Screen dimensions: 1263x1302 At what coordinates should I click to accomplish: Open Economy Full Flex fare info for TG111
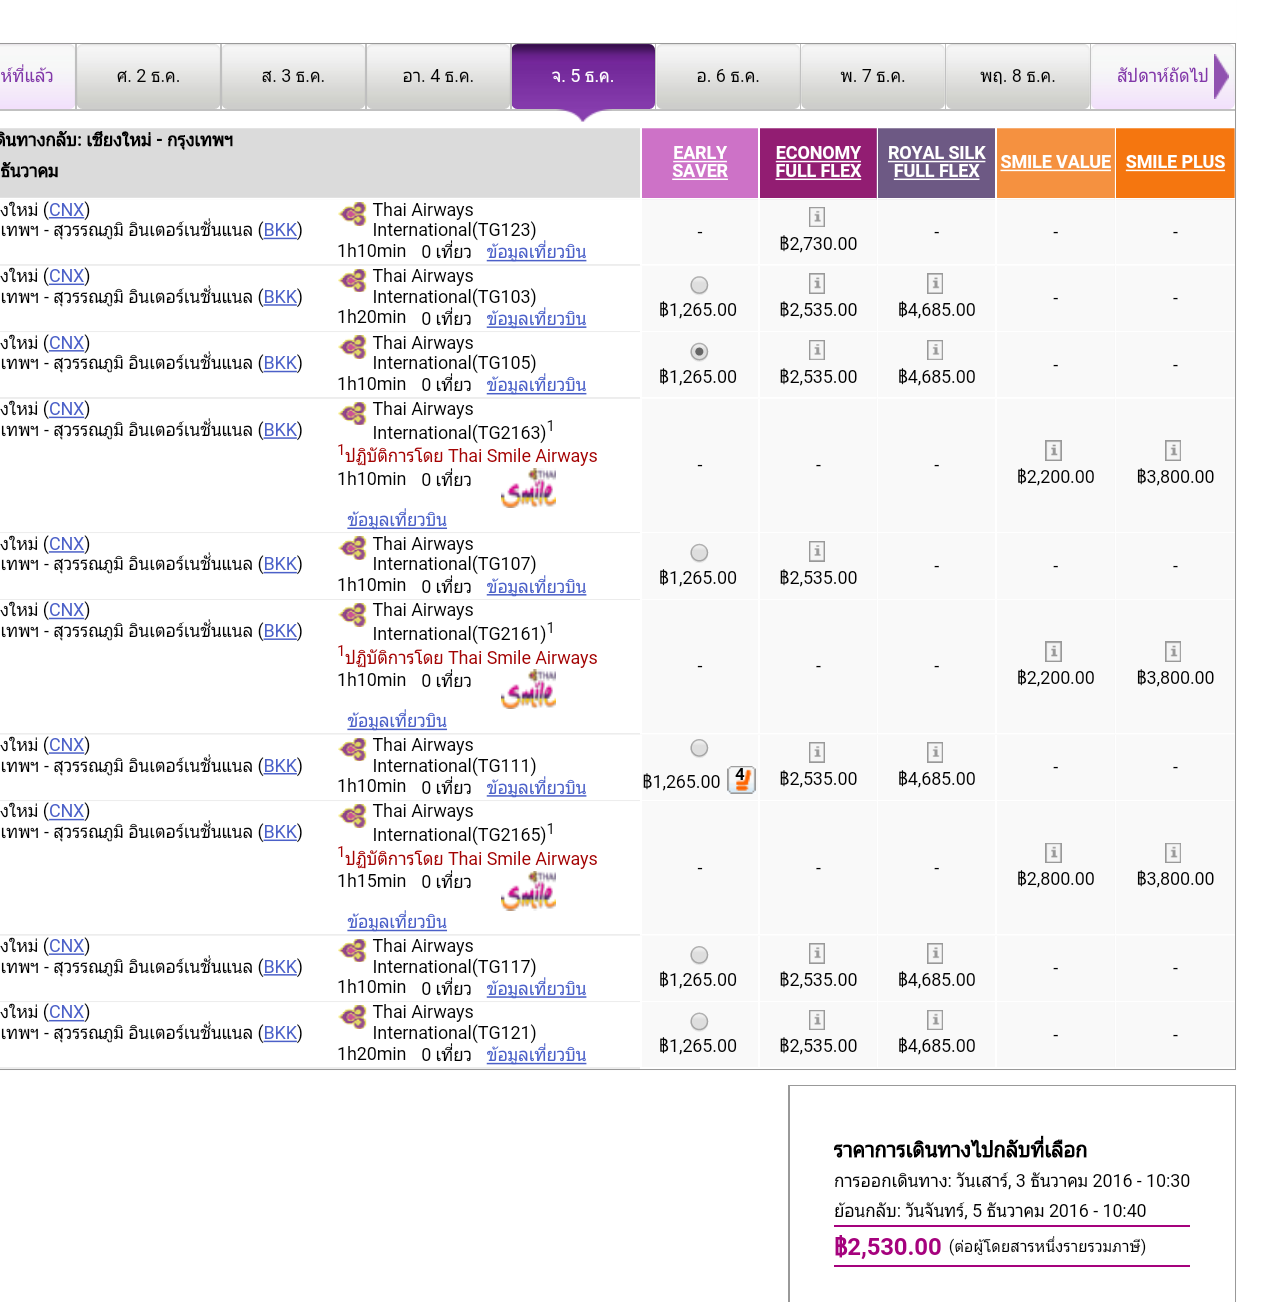click(x=817, y=752)
